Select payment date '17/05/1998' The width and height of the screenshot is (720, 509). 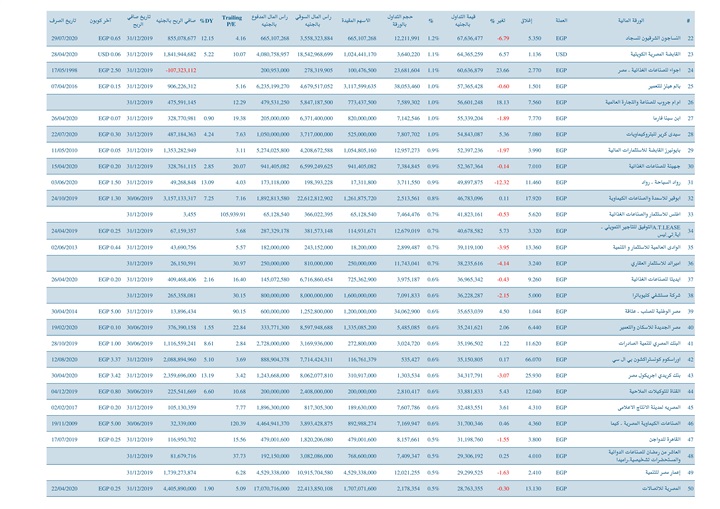[x=64, y=70]
